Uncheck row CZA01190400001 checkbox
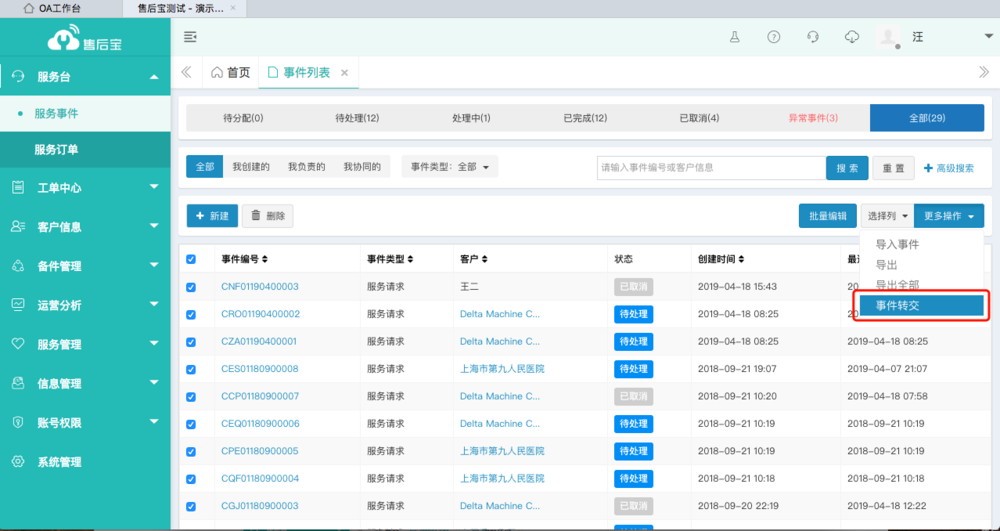This screenshot has width=1000, height=531. coord(191,342)
